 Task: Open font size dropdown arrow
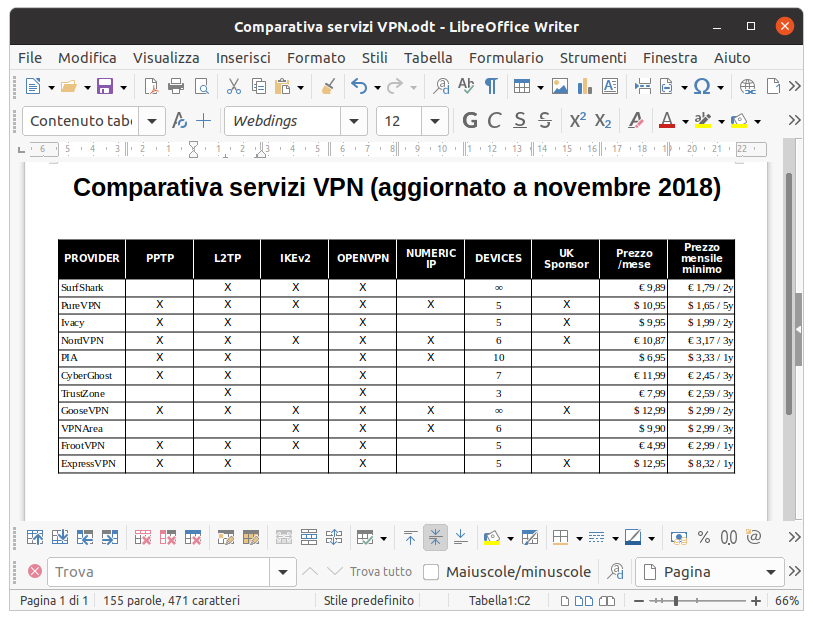point(435,121)
